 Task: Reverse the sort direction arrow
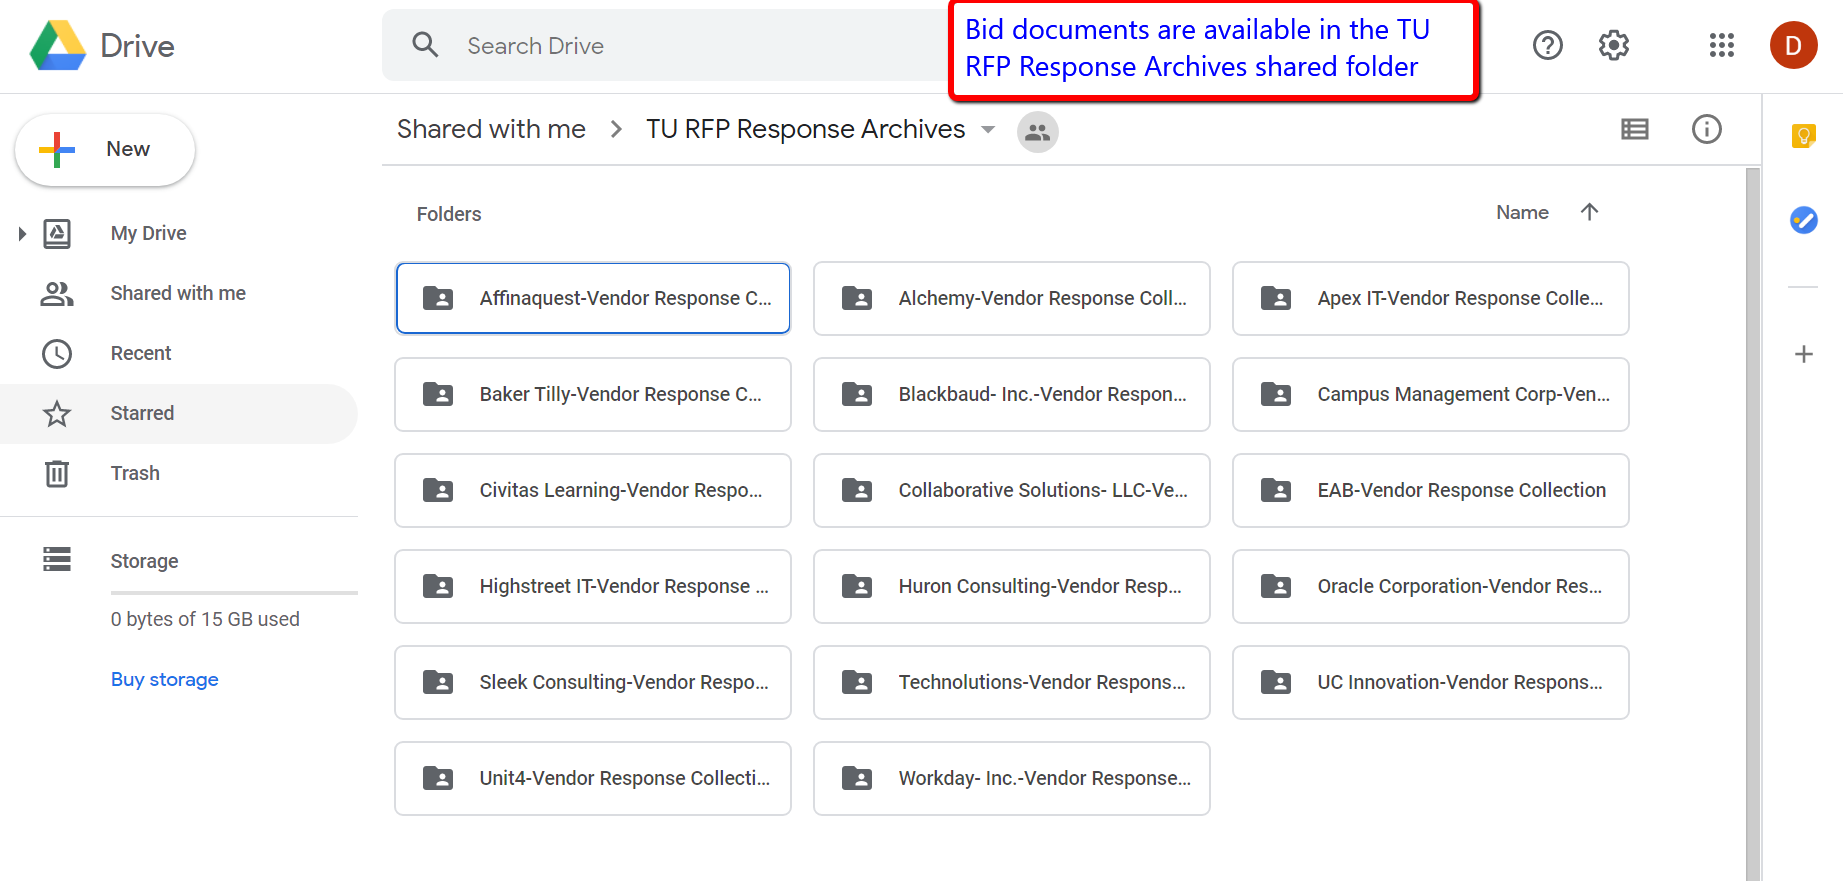tap(1589, 212)
